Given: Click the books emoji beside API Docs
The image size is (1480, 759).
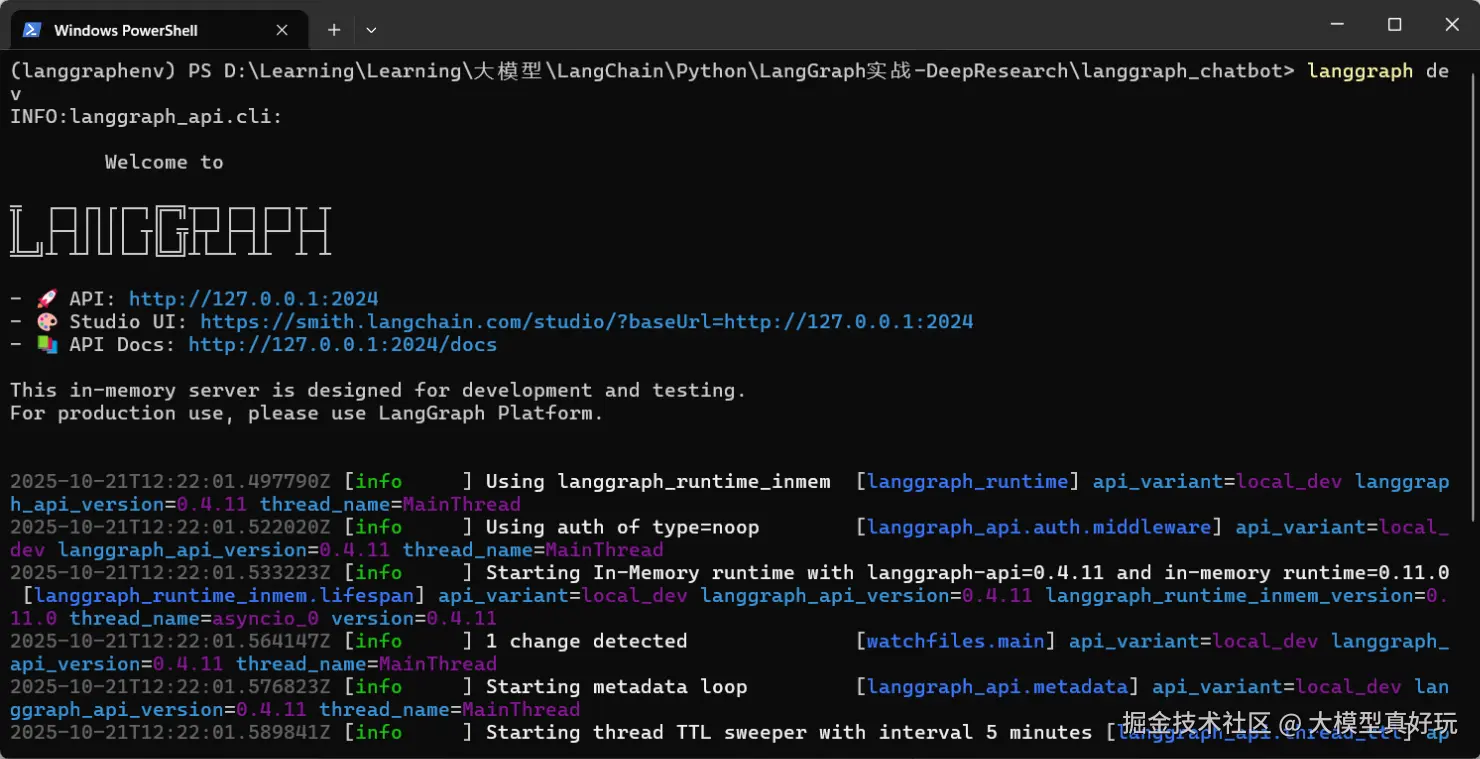Looking at the screenshot, I should [46, 345].
